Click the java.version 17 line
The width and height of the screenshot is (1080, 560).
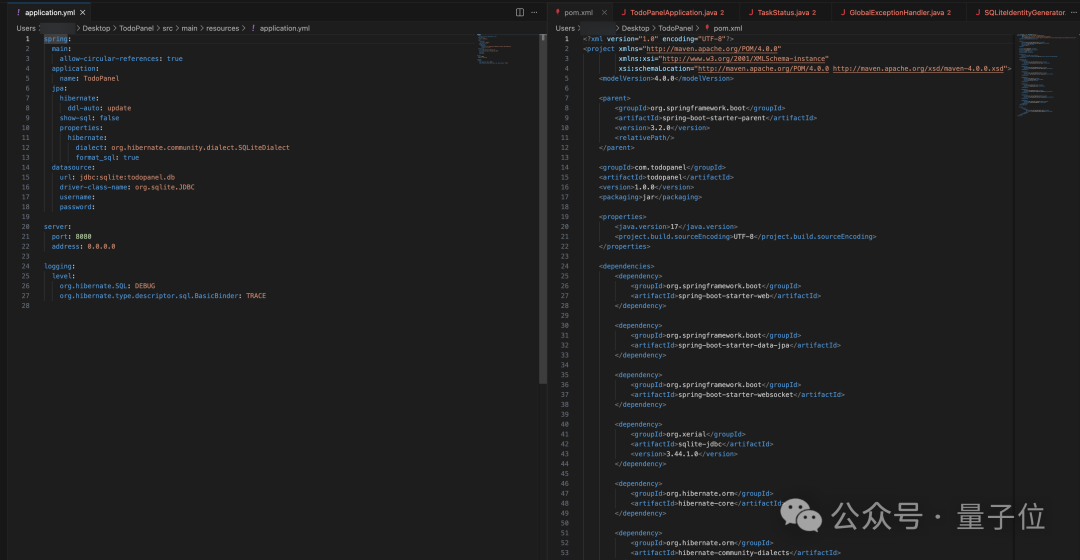pos(676,227)
